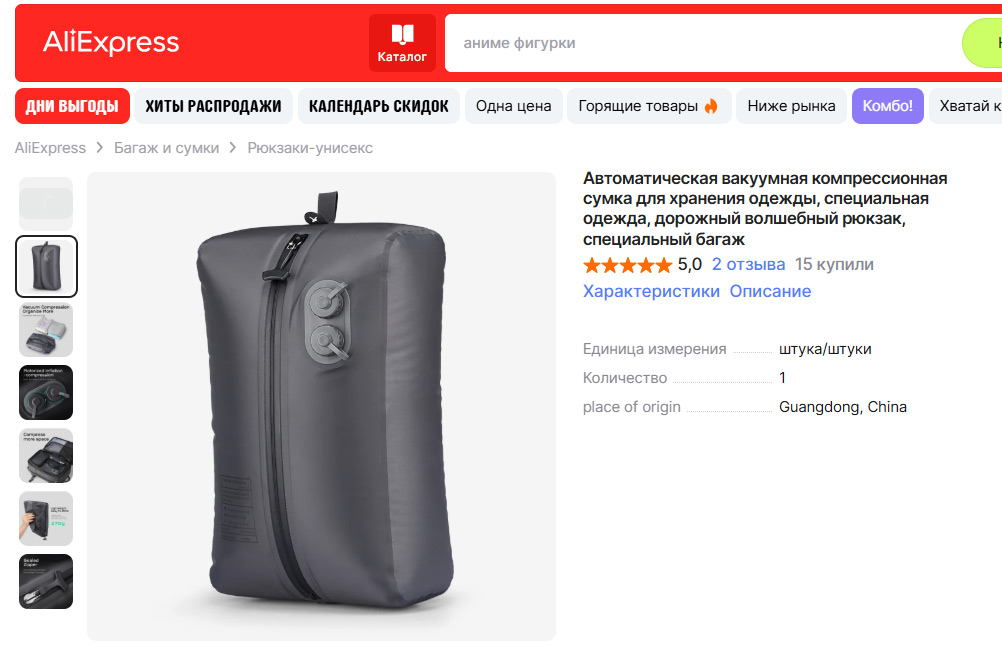
Task: Select the Motorized inflation compression thumbnail
Action: 46,393
